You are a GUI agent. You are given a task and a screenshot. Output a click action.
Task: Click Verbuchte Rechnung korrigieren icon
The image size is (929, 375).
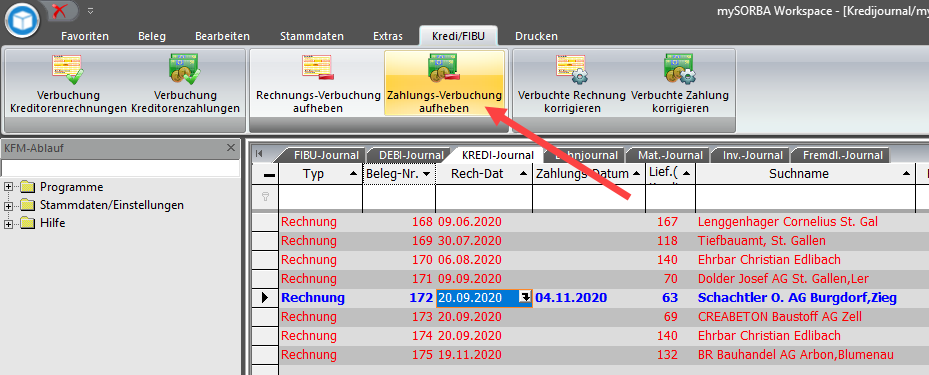tap(571, 68)
